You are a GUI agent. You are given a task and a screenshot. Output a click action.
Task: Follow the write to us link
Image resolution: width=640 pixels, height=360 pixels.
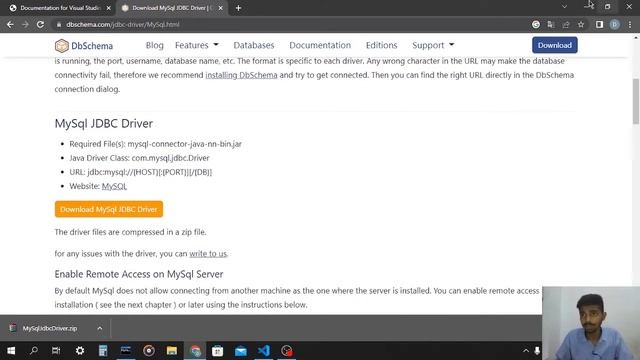208,253
